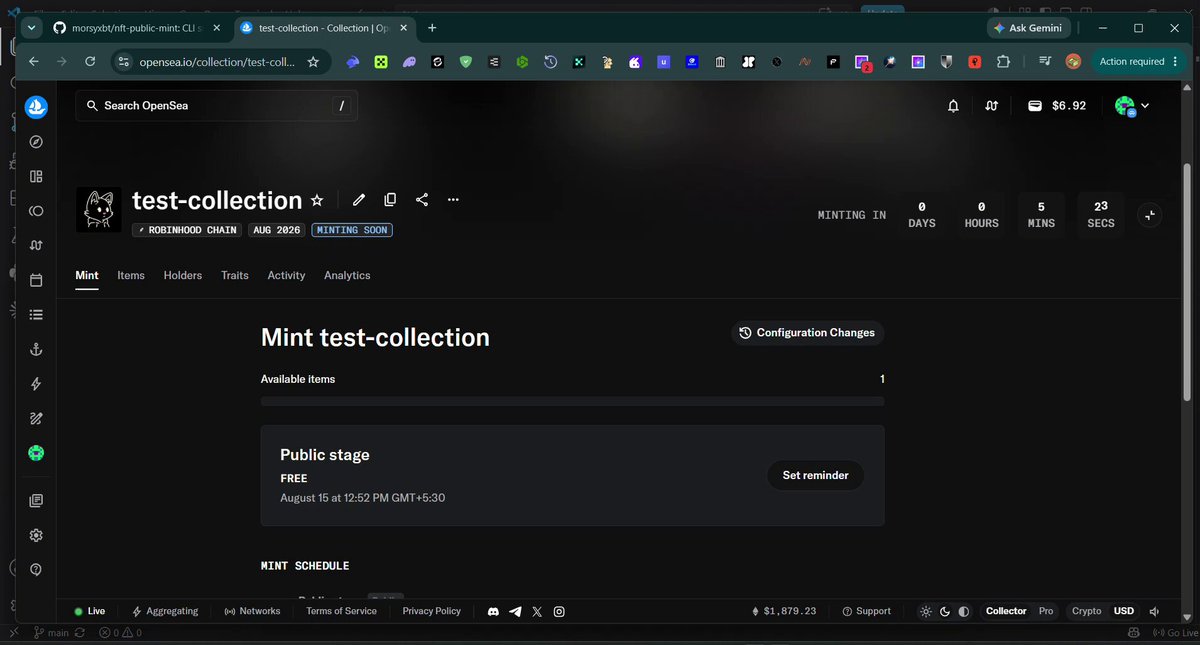
Task: Open OpenSea's Telegram link in footer
Action: click(x=515, y=611)
